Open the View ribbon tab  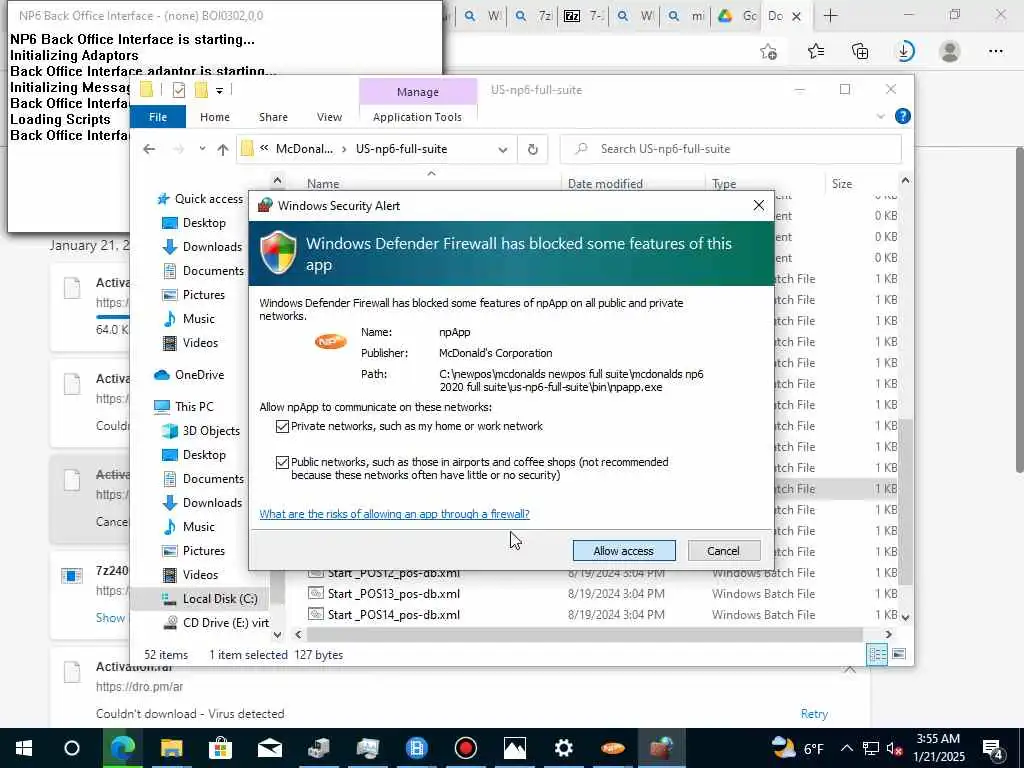pos(329,117)
